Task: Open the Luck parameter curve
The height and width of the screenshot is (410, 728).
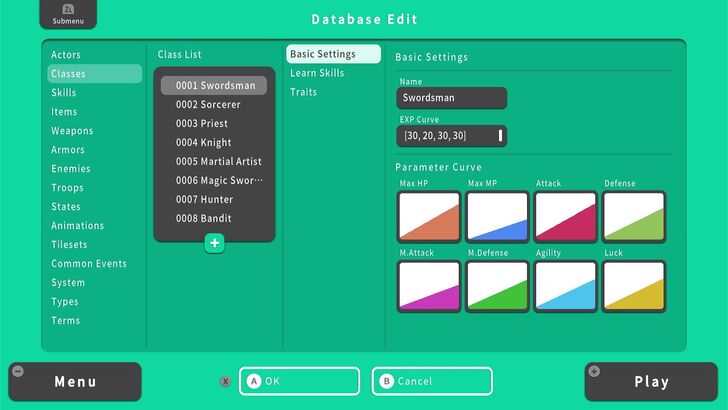Action: tap(634, 286)
